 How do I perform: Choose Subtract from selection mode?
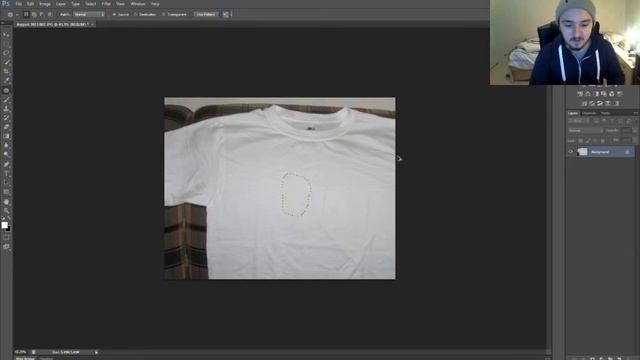click(x=42, y=14)
